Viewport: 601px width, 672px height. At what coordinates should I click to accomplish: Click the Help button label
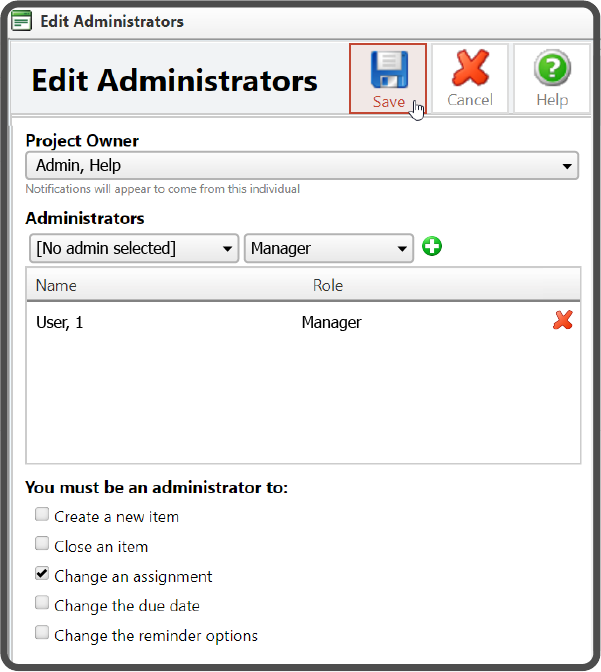pyautogui.click(x=551, y=100)
